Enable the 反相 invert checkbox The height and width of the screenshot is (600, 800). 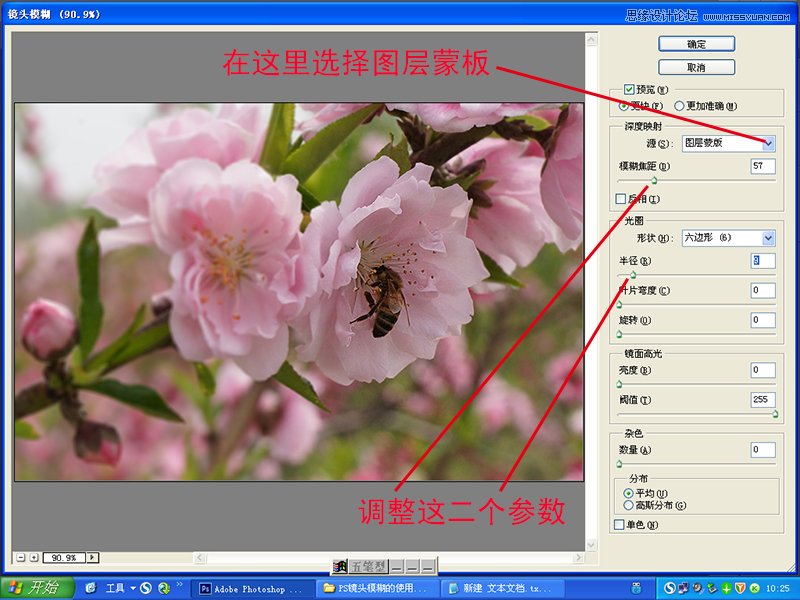click(620, 199)
